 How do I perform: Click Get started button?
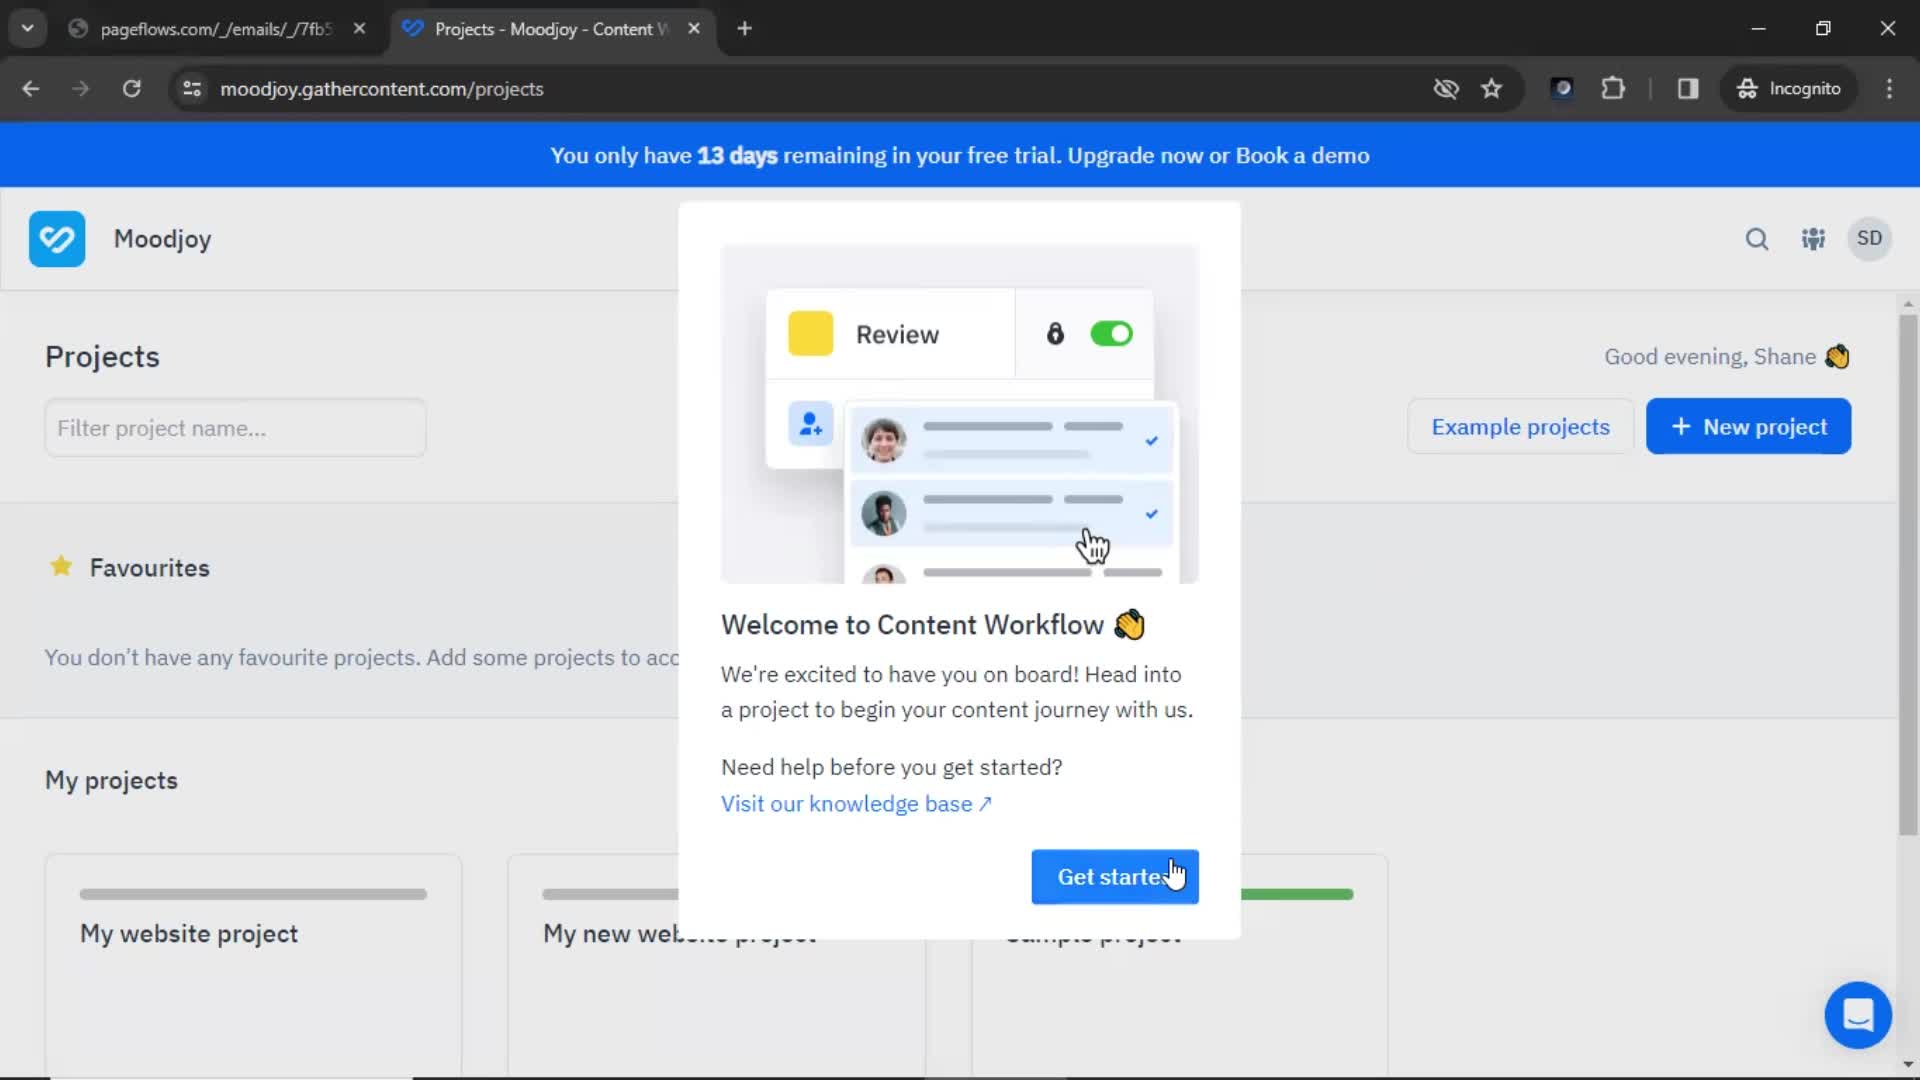click(x=1114, y=877)
